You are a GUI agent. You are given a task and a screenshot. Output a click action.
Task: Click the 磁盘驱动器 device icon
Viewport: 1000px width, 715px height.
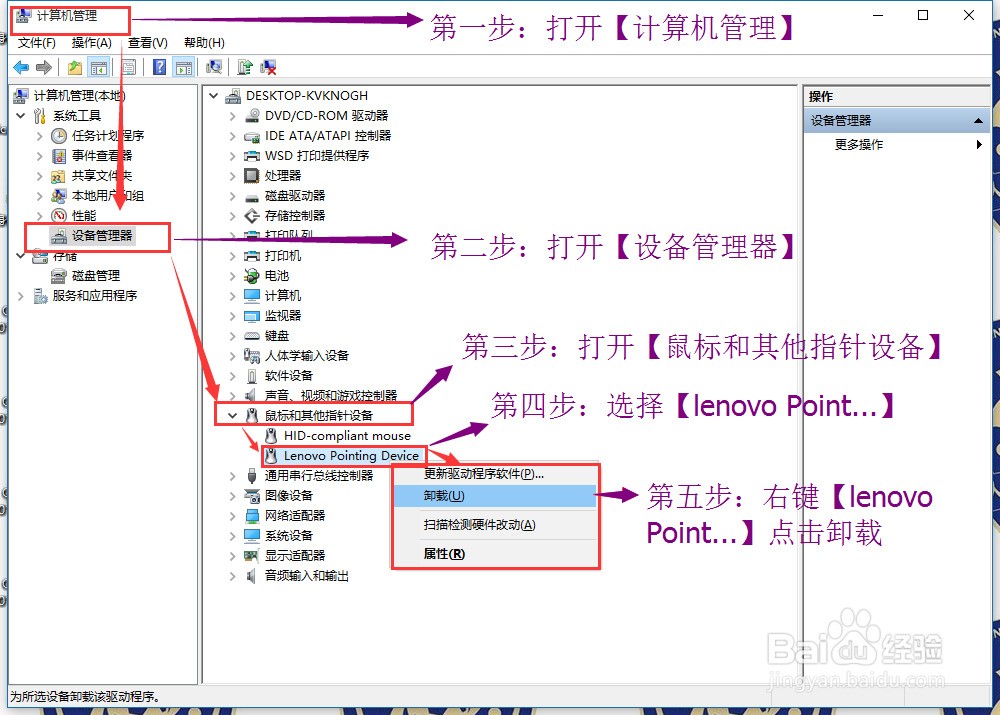[x=252, y=196]
